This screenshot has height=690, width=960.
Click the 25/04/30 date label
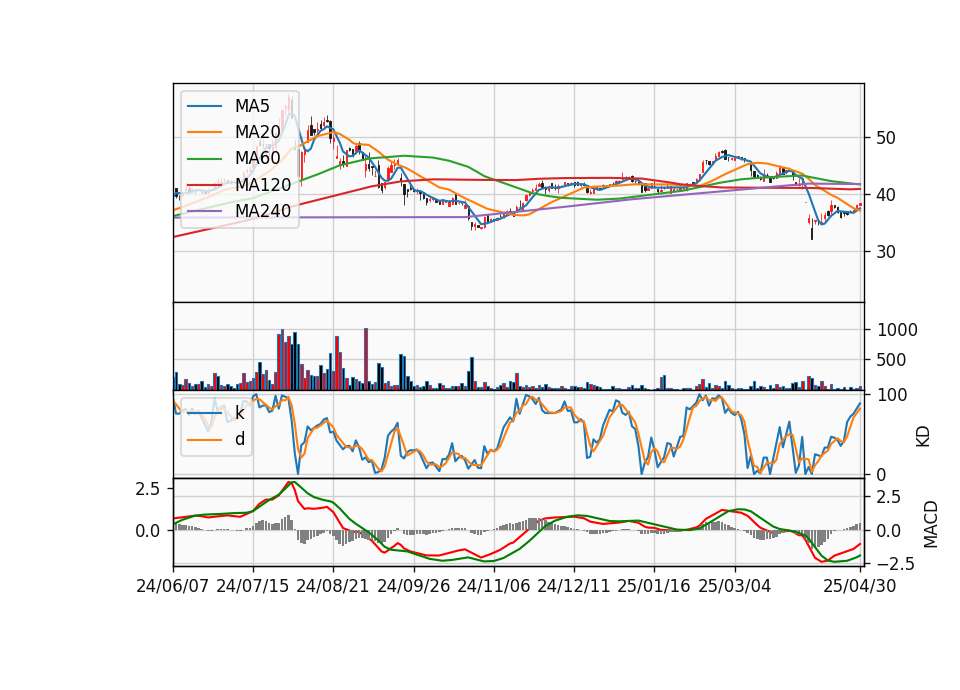click(860, 586)
